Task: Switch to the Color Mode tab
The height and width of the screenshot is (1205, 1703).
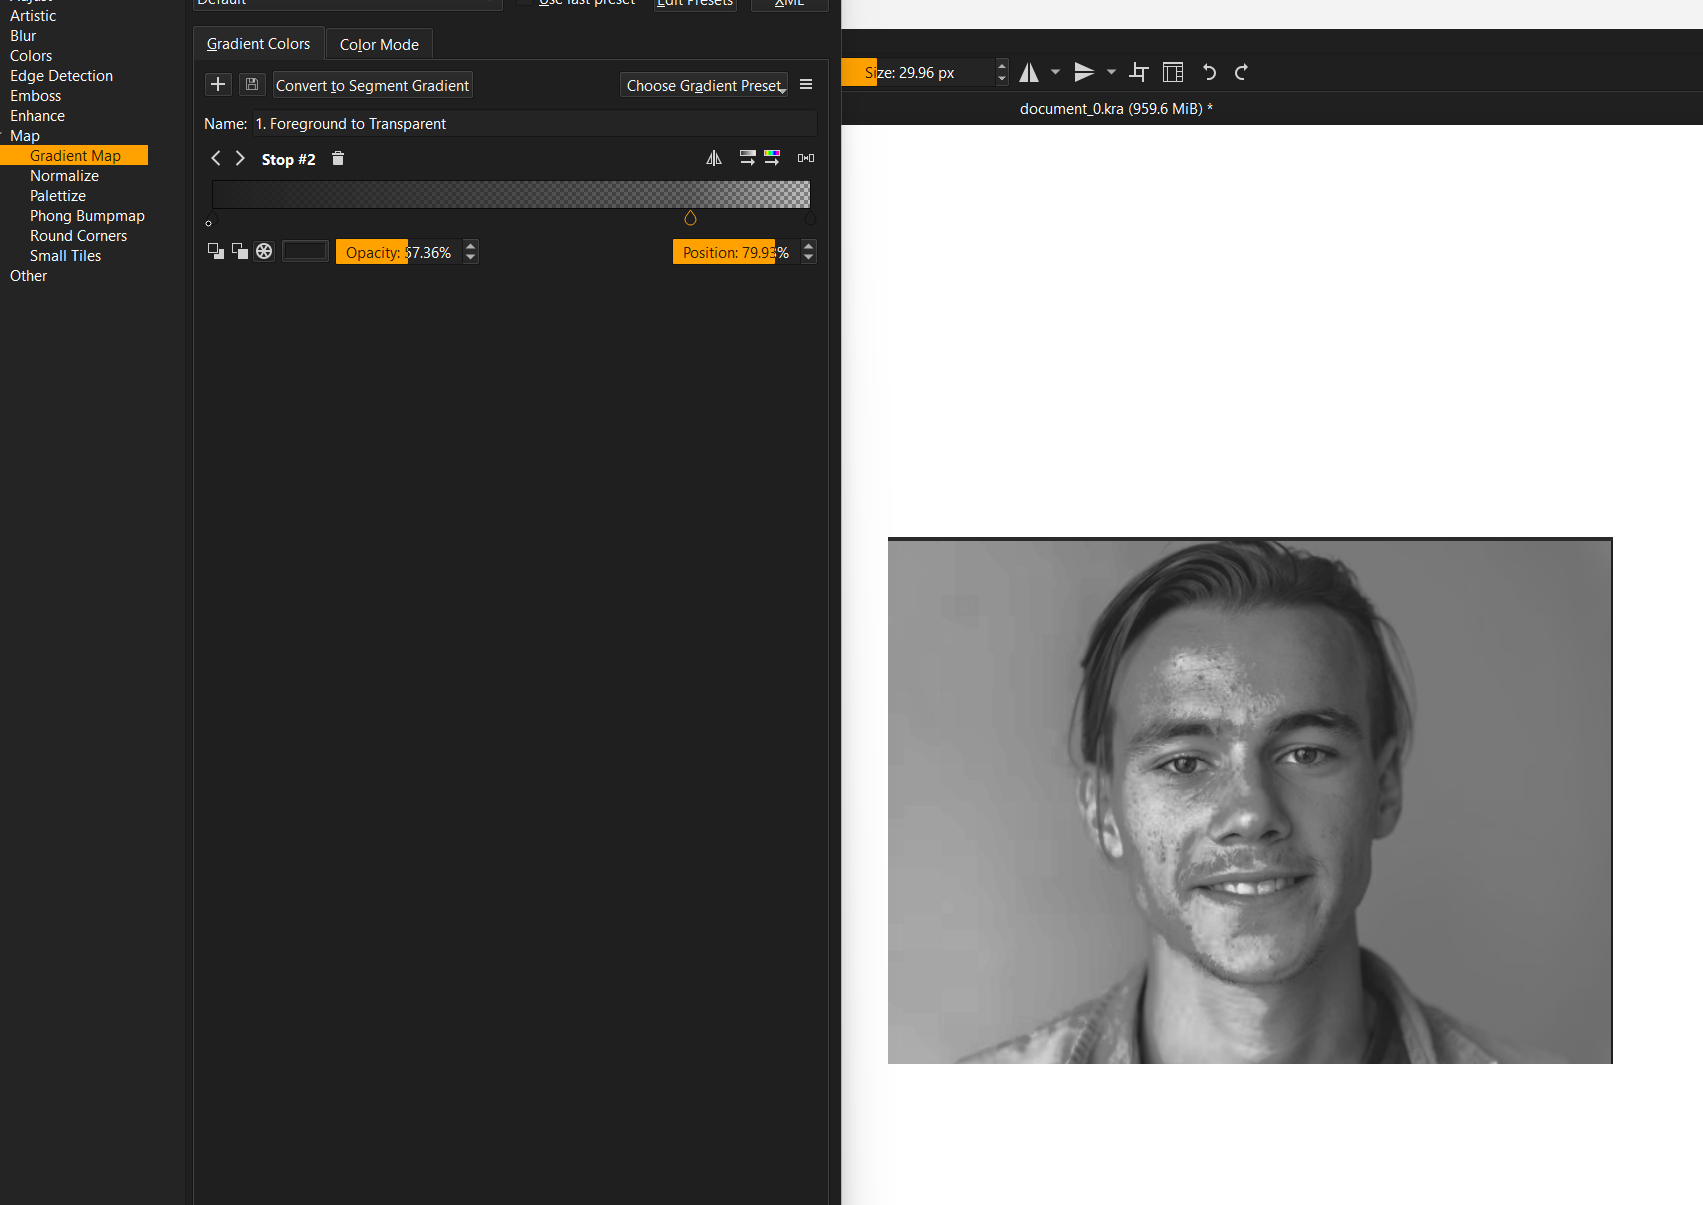Action: (x=379, y=45)
